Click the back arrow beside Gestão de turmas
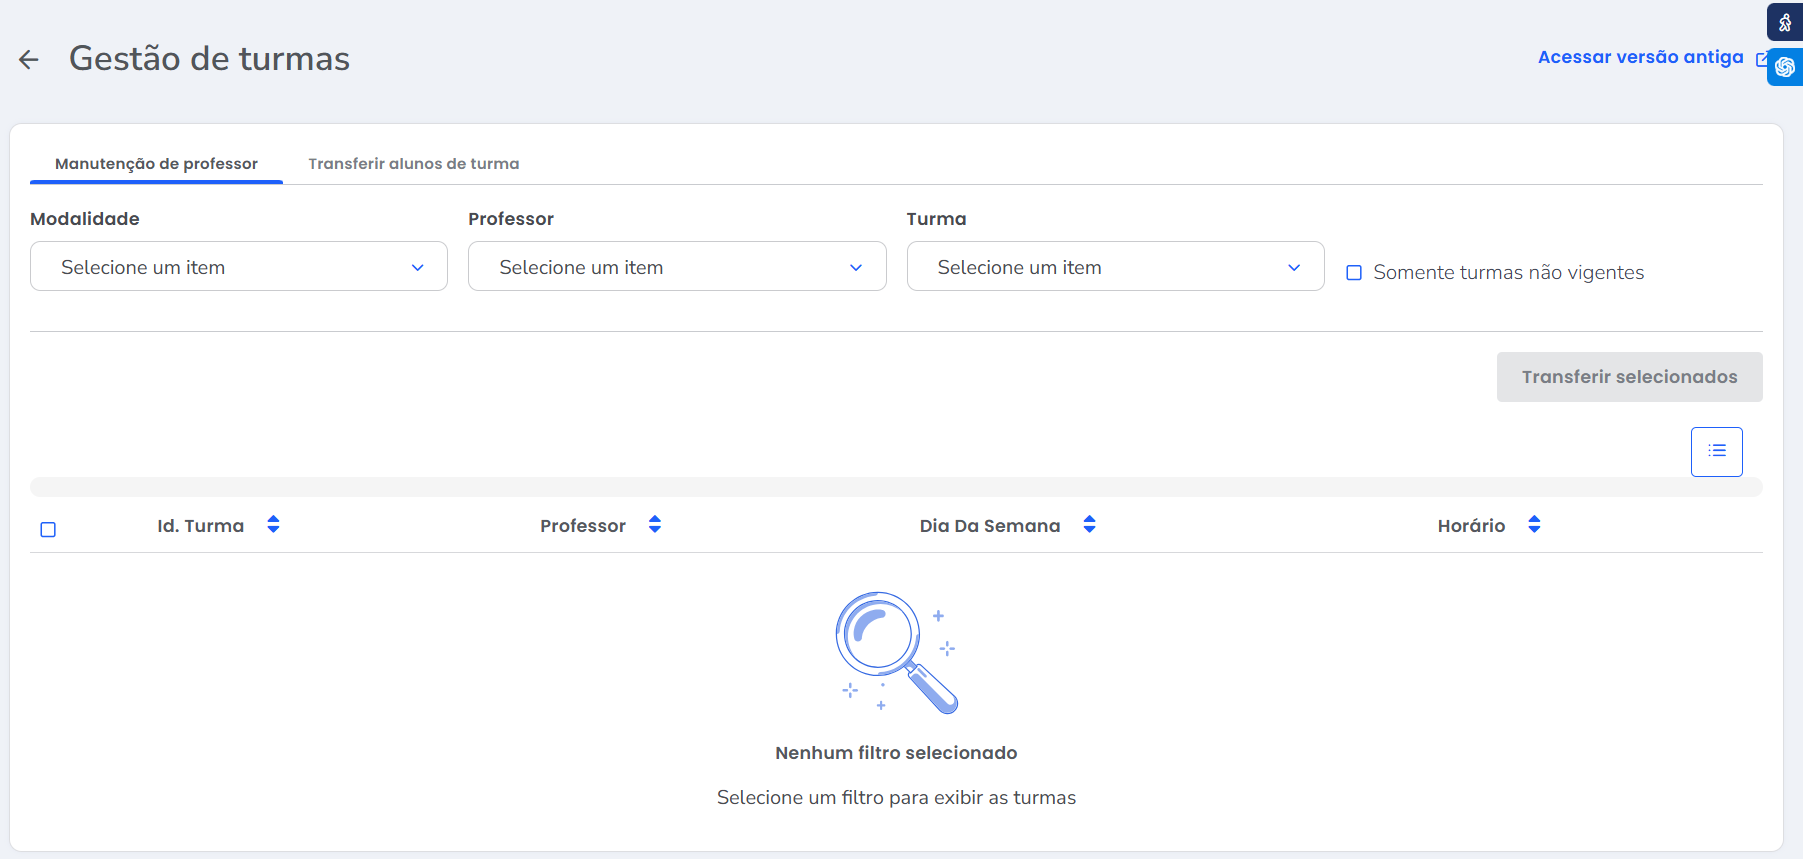1803x859 pixels. [x=29, y=60]
